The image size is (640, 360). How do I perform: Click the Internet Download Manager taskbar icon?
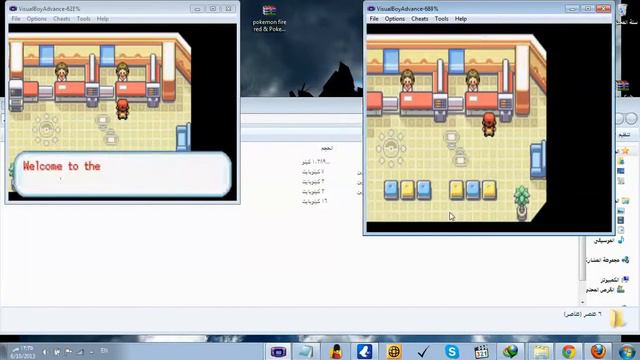click(510, 351)
